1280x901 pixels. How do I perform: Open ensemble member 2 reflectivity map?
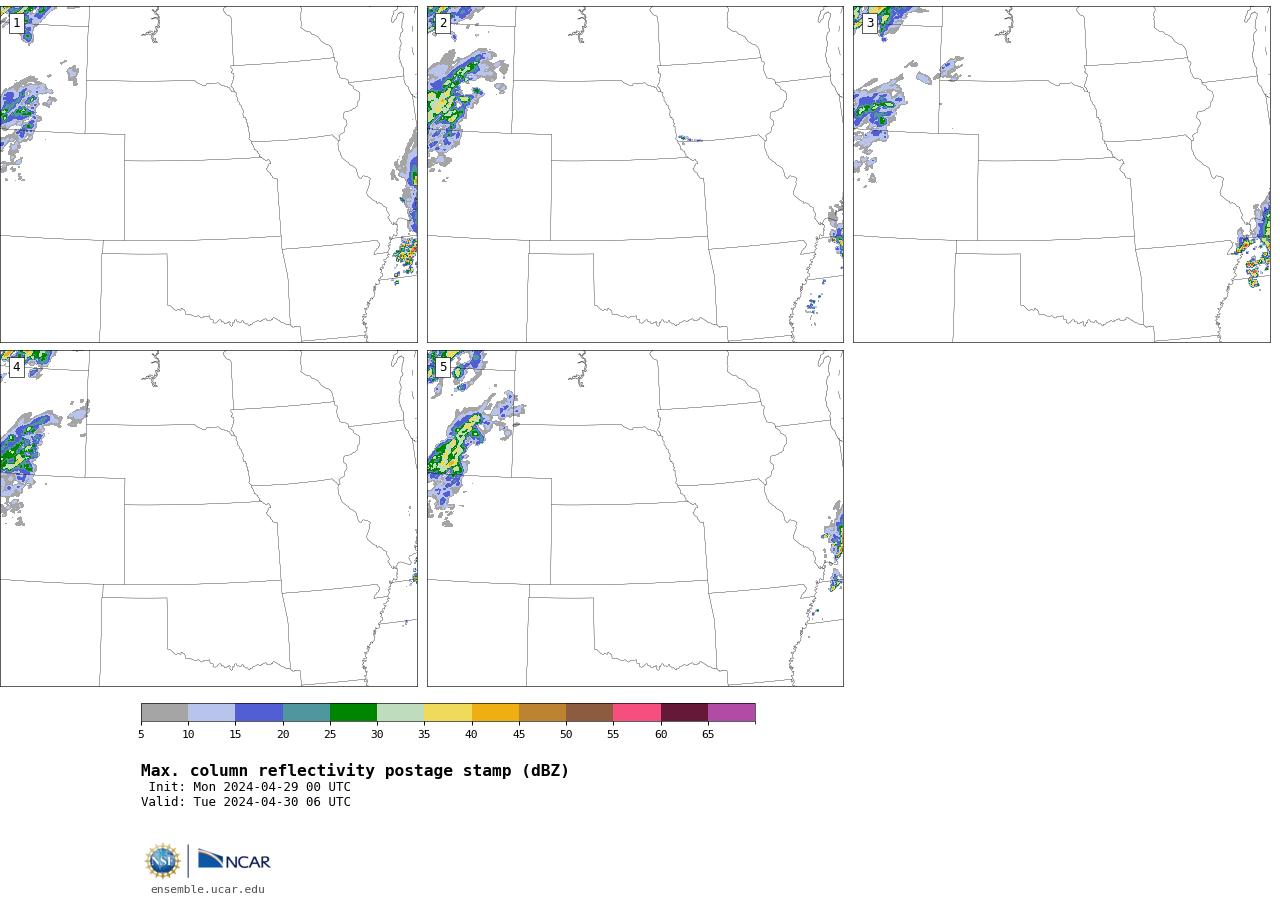pos(635,174)
